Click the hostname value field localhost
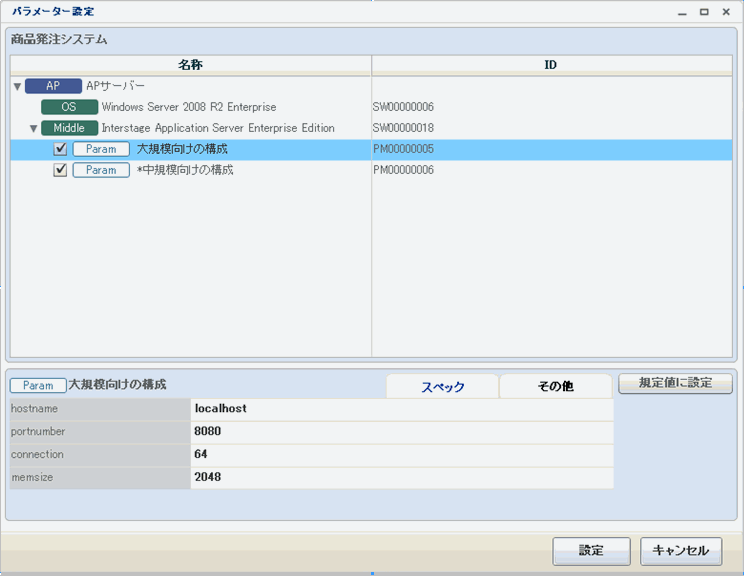Screen dimensions: 744x576 point(401,409)
